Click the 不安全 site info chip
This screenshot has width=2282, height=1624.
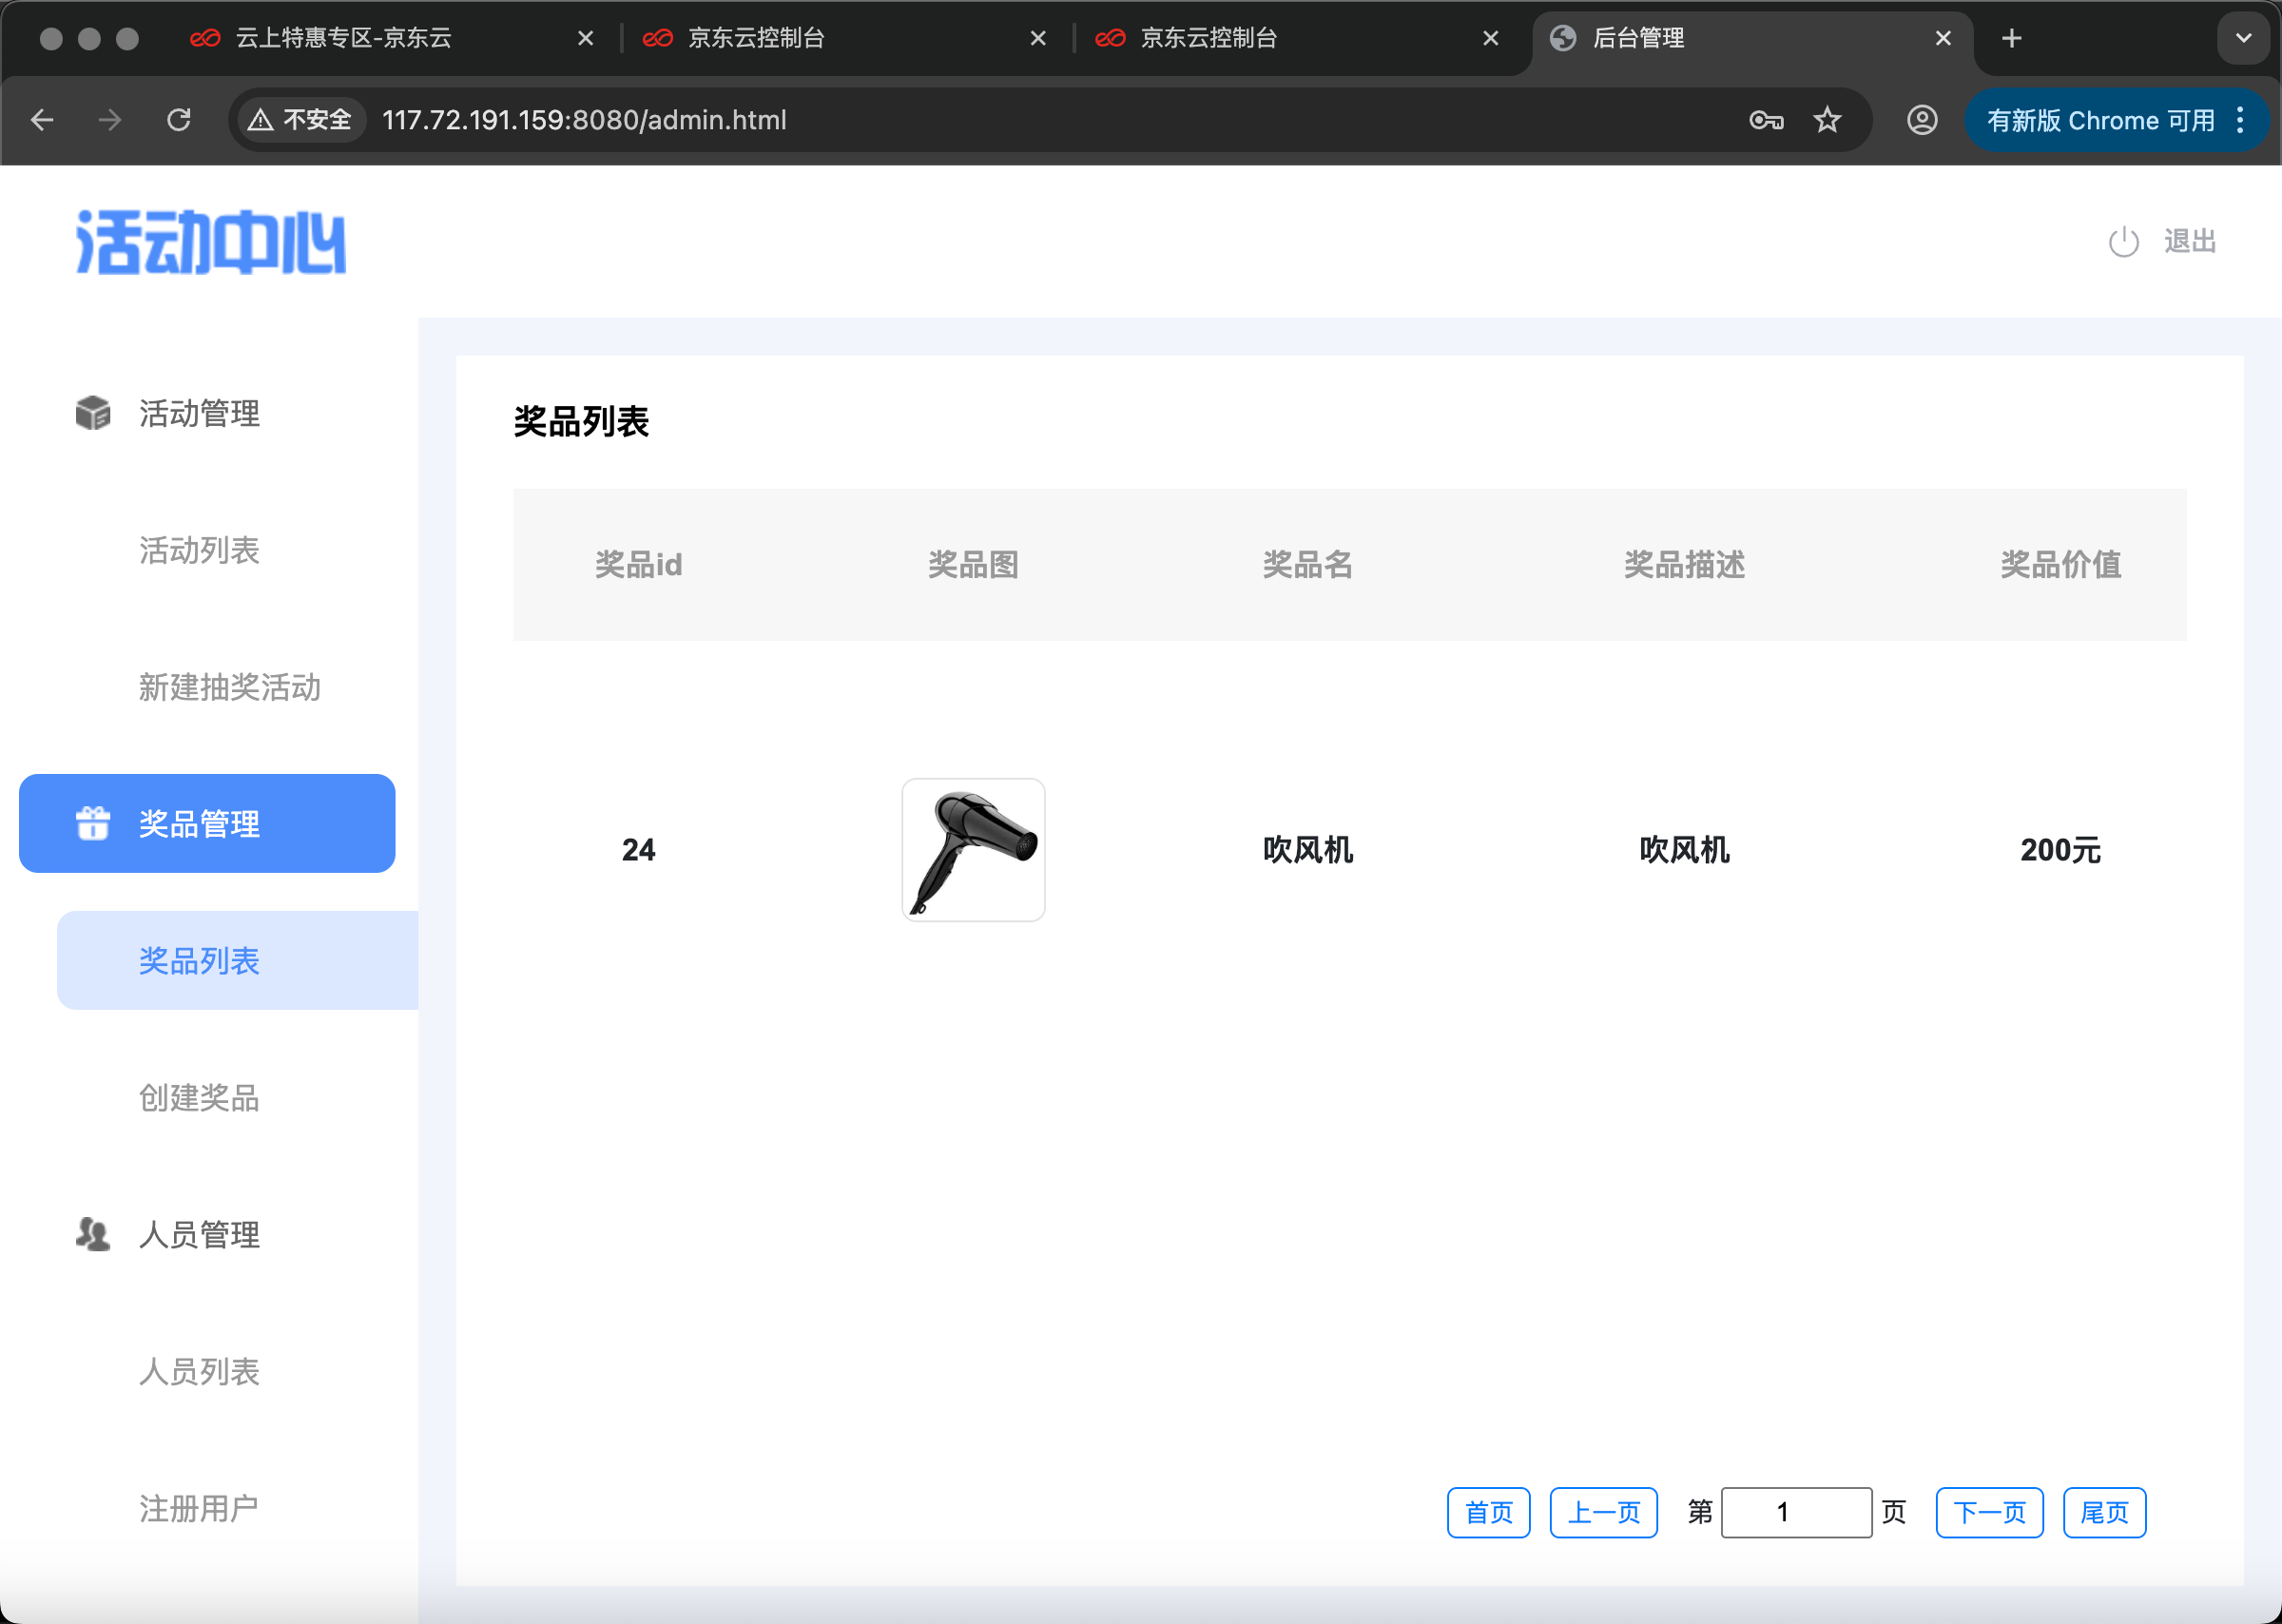click(x=301, y=120)
